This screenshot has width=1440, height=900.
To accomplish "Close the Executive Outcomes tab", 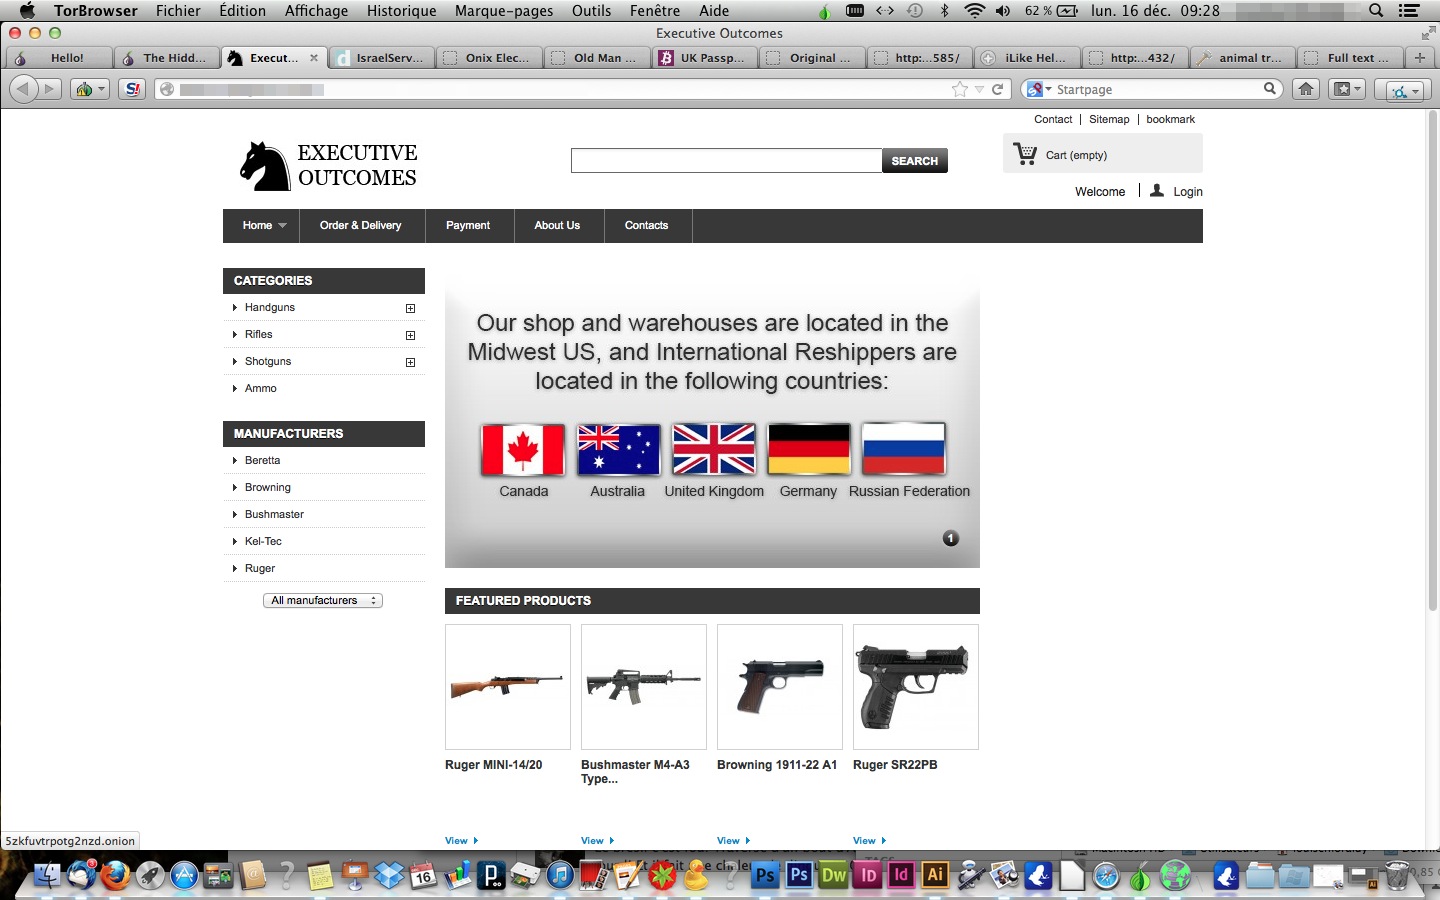I will pyautogui.click(x=314, y=58).
